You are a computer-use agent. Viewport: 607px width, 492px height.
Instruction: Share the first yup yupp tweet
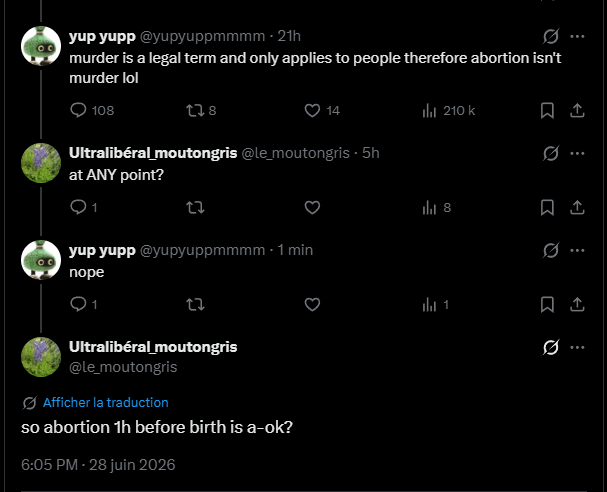[577, 111]
